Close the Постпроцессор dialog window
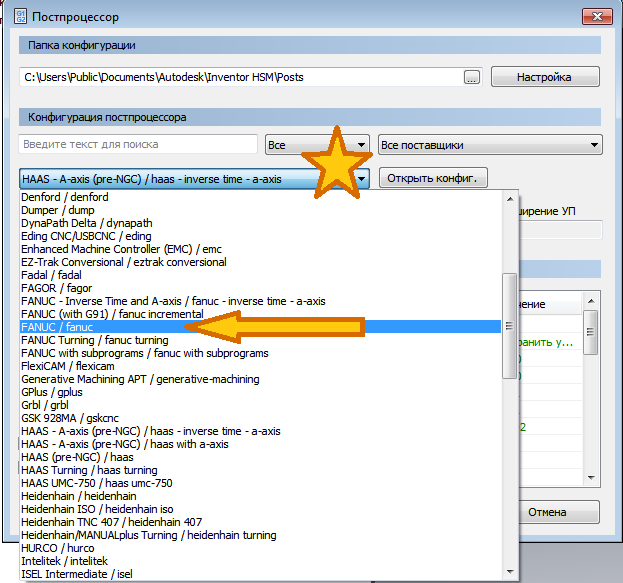623x583 pixels. [x=597, y=17]
